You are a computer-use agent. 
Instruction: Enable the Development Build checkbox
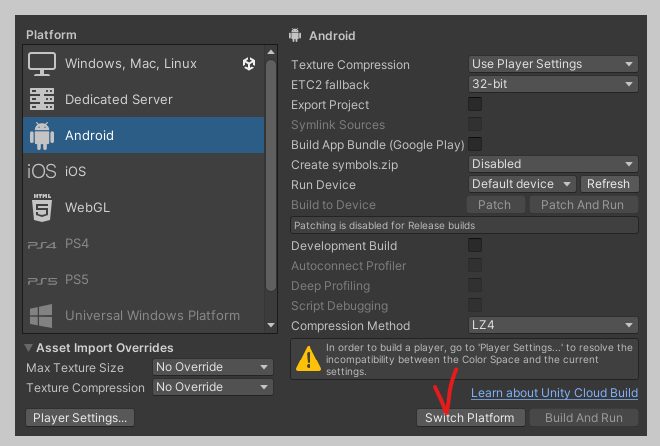pyautogui.click(x=475, y=245)
